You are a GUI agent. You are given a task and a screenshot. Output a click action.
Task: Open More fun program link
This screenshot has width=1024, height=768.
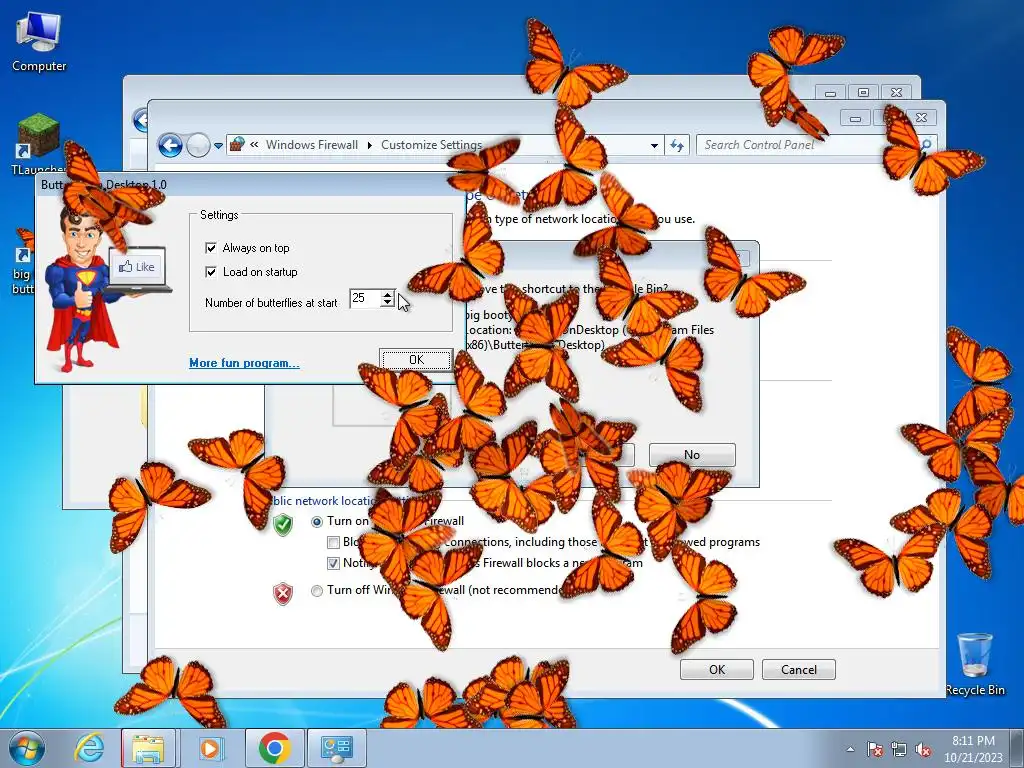[x=244, y=363]
